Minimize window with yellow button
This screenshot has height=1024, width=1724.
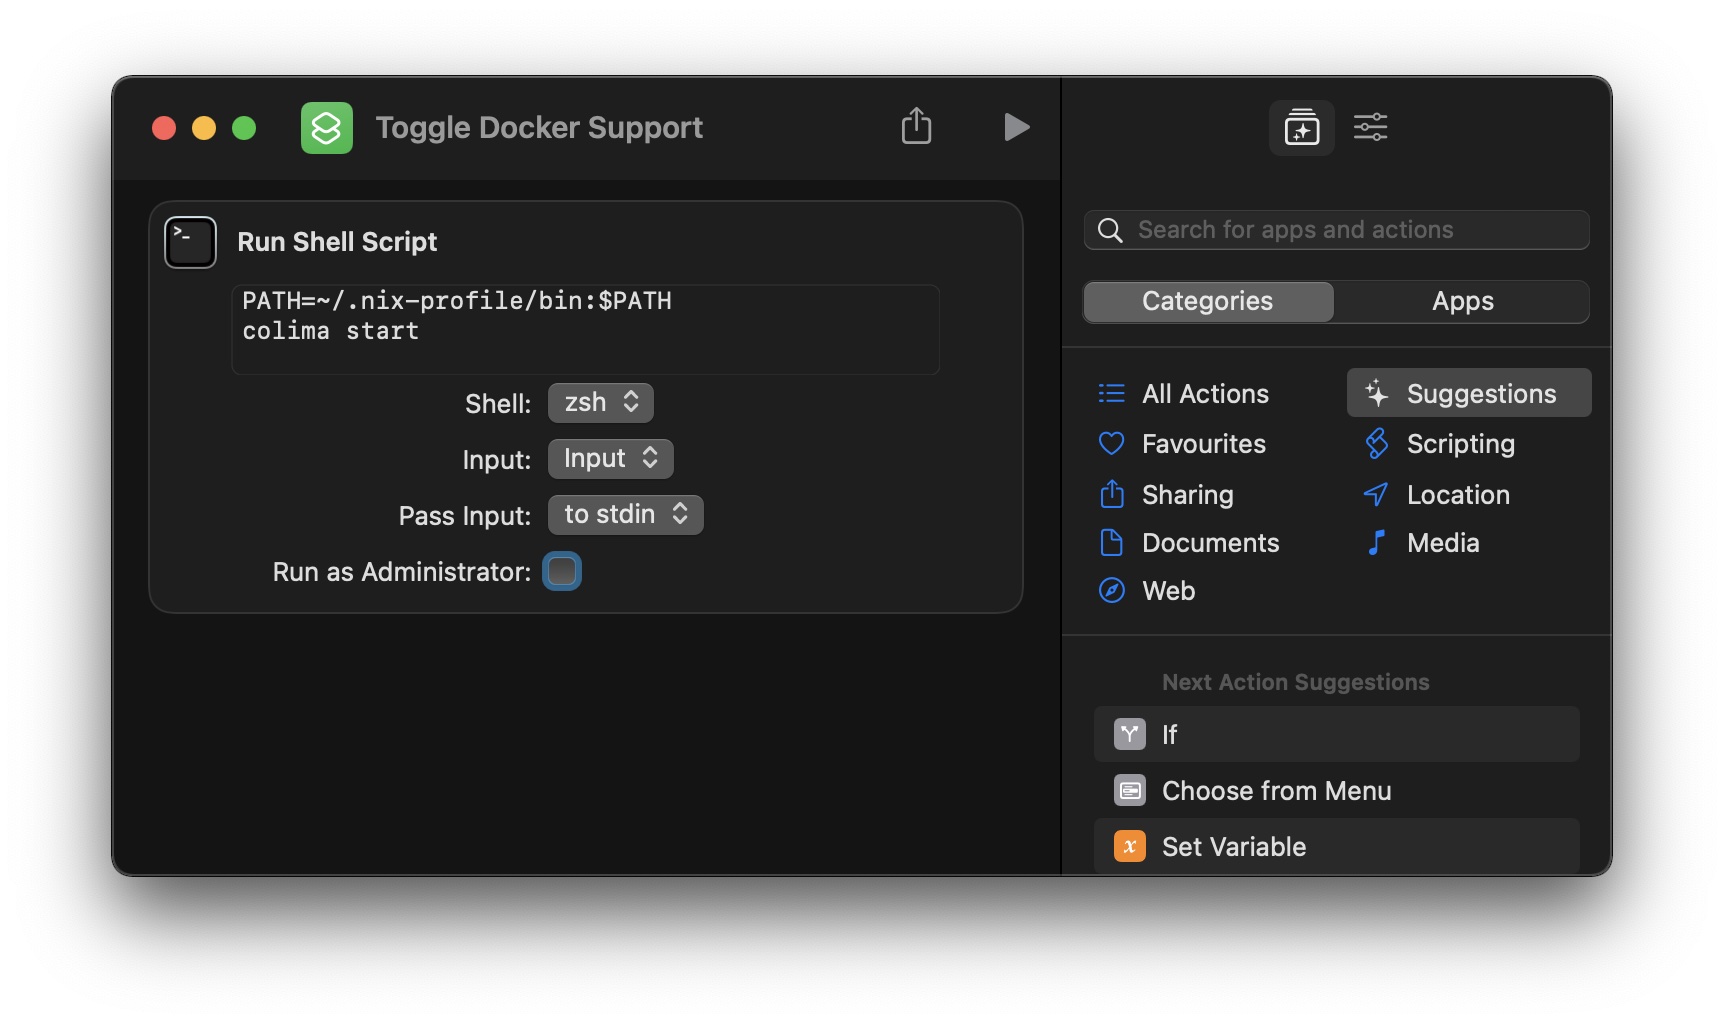(x=204, y=128)
